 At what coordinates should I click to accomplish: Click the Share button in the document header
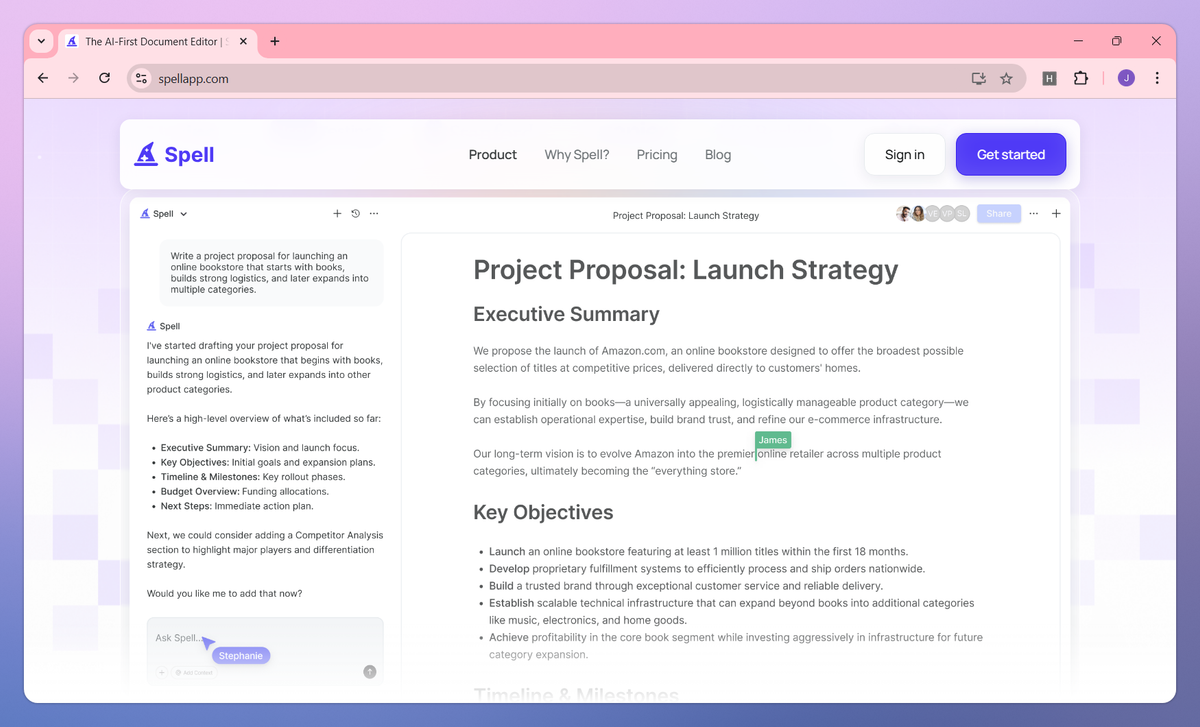[x=999, y=213]
